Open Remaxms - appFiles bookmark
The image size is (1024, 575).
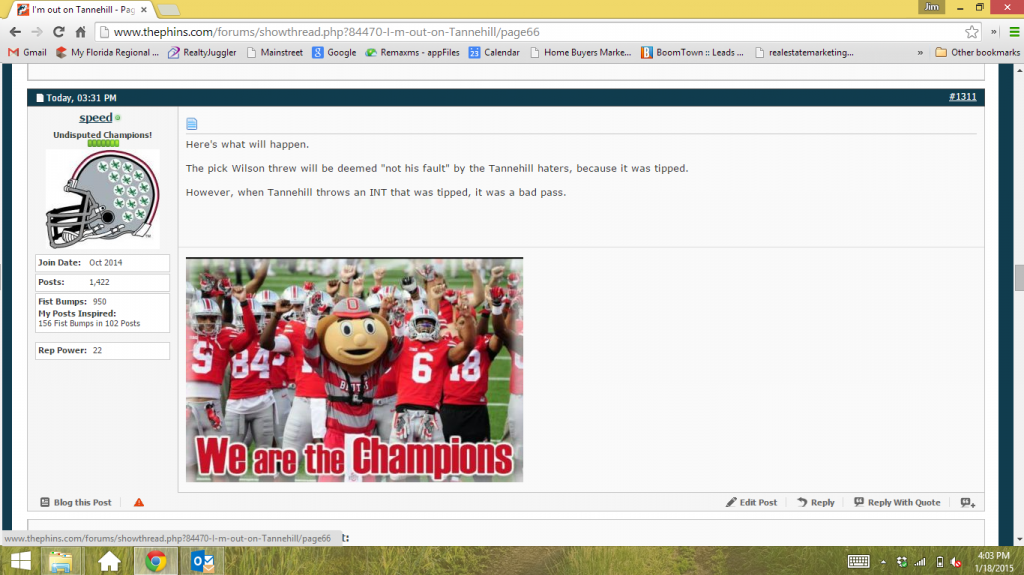pos(413,52)
